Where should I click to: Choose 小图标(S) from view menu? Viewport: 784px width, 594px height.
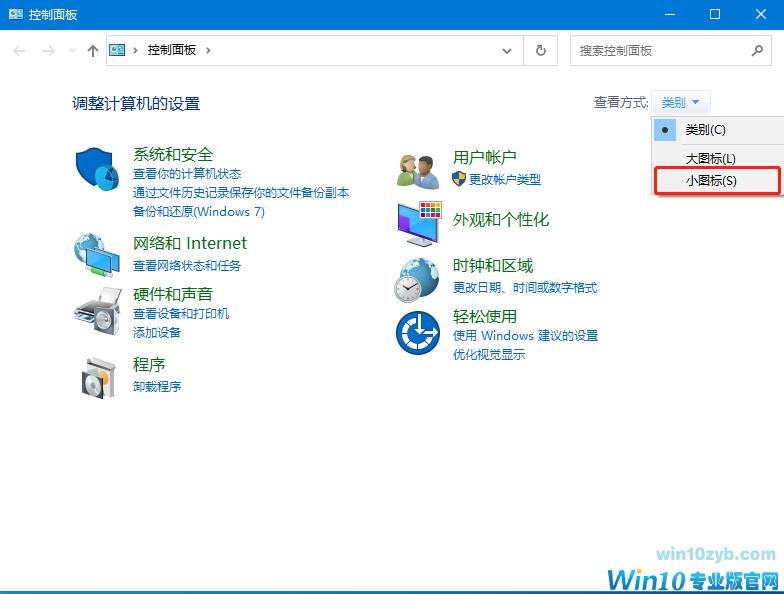[718, 180]
